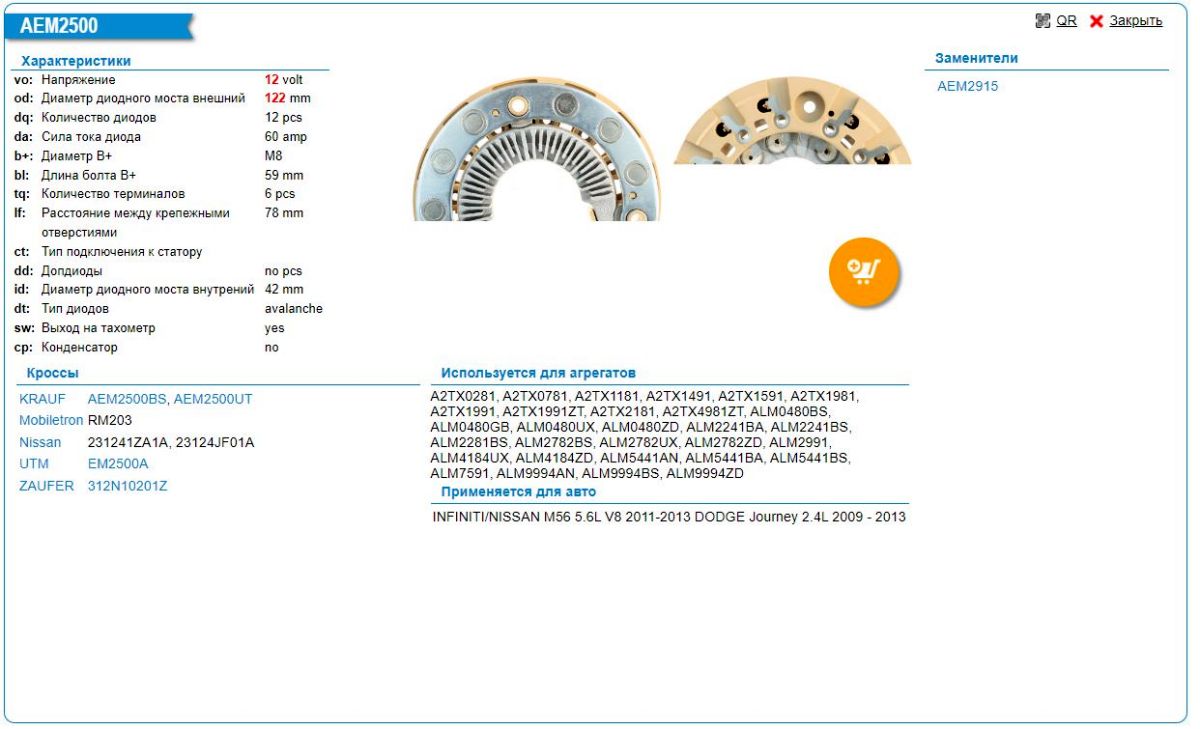Select the 42 mm inner diameter value
This screenshot has height=729, width=1200.
284,290
